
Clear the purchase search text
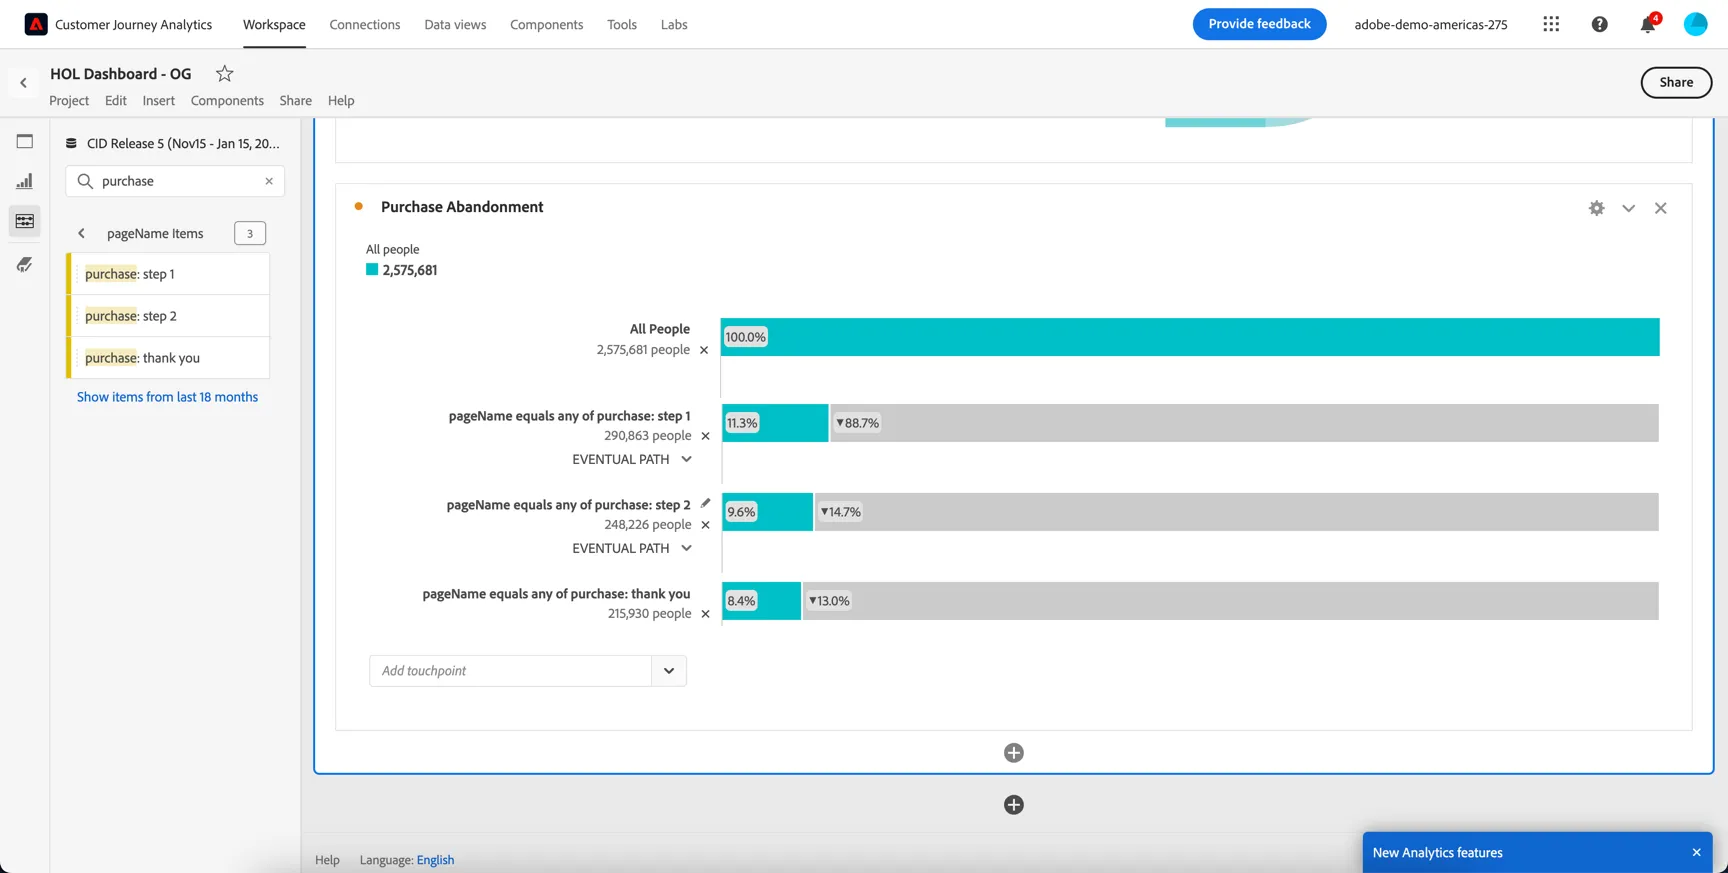click(x=269, y=181)
